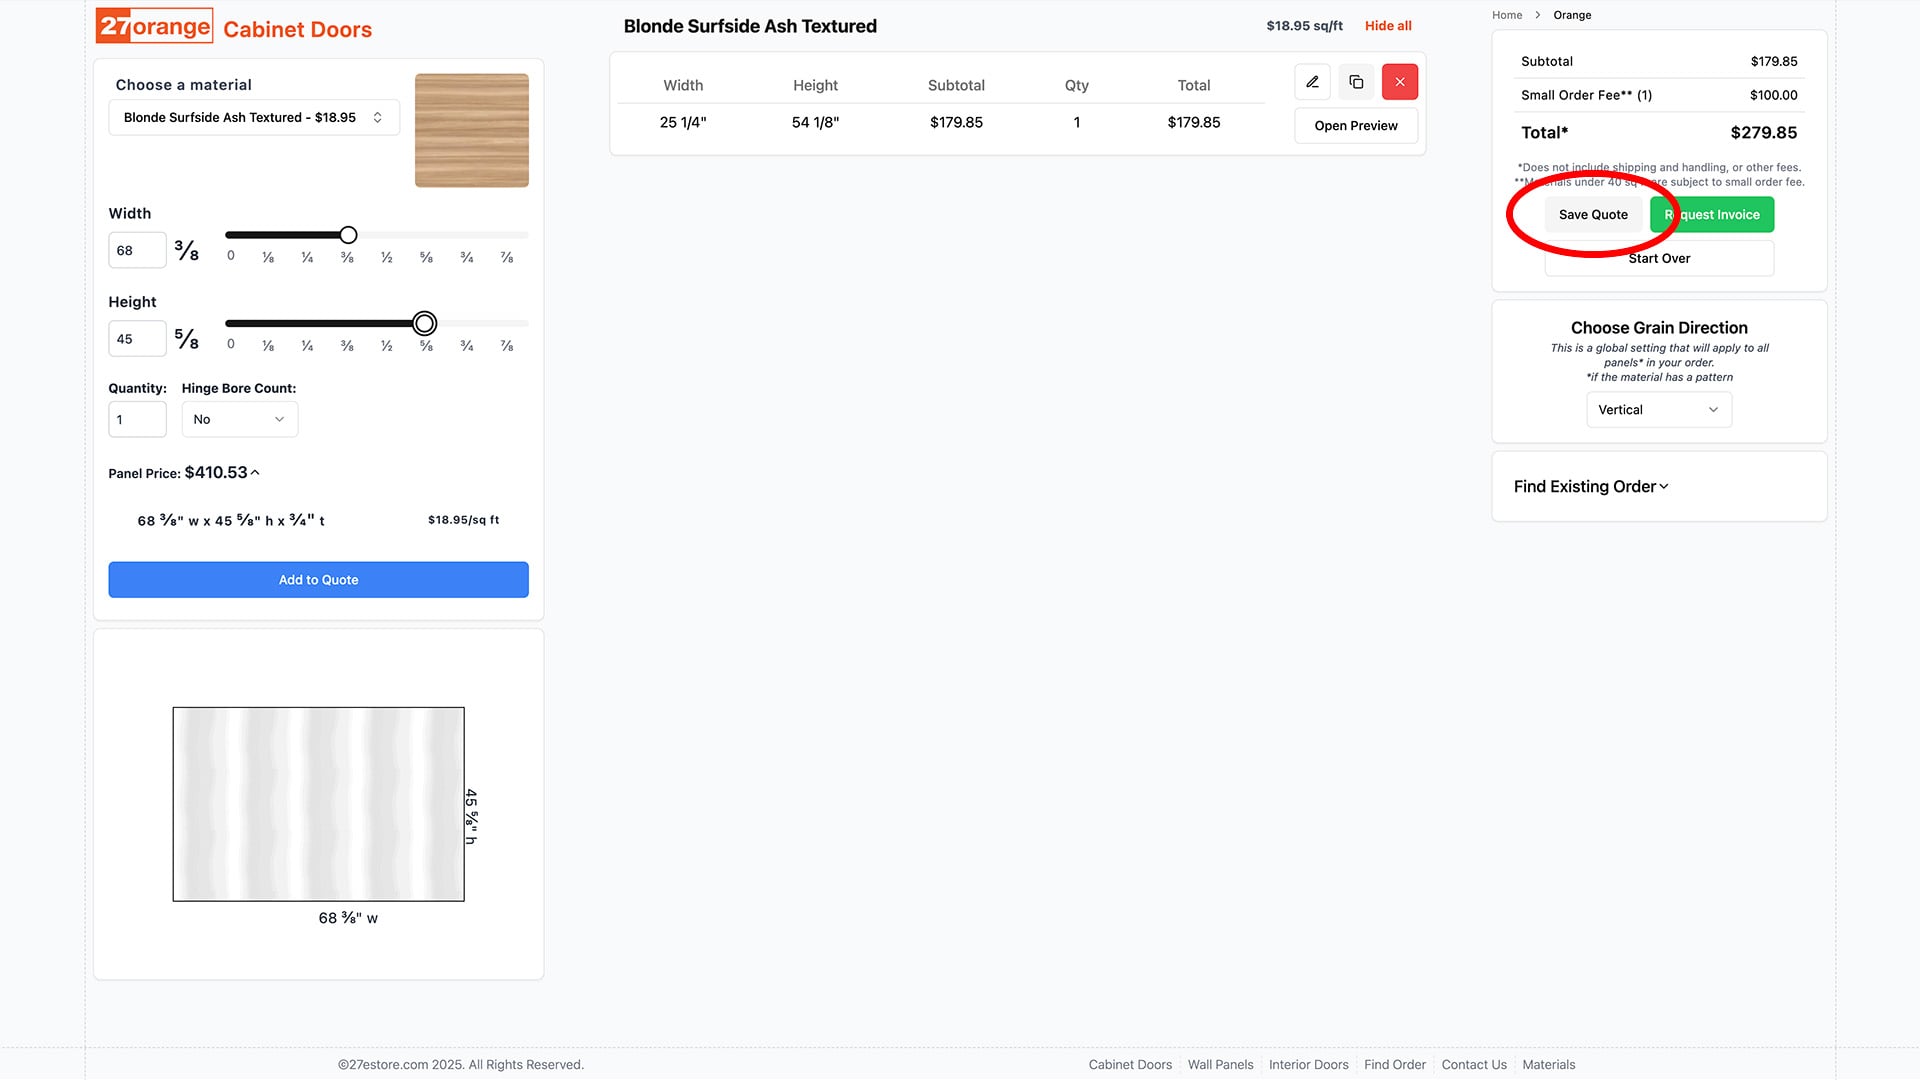This screenshot has width=1920, height=1080.
Task: Delete quote row with red X icon
Action: 1399,82
